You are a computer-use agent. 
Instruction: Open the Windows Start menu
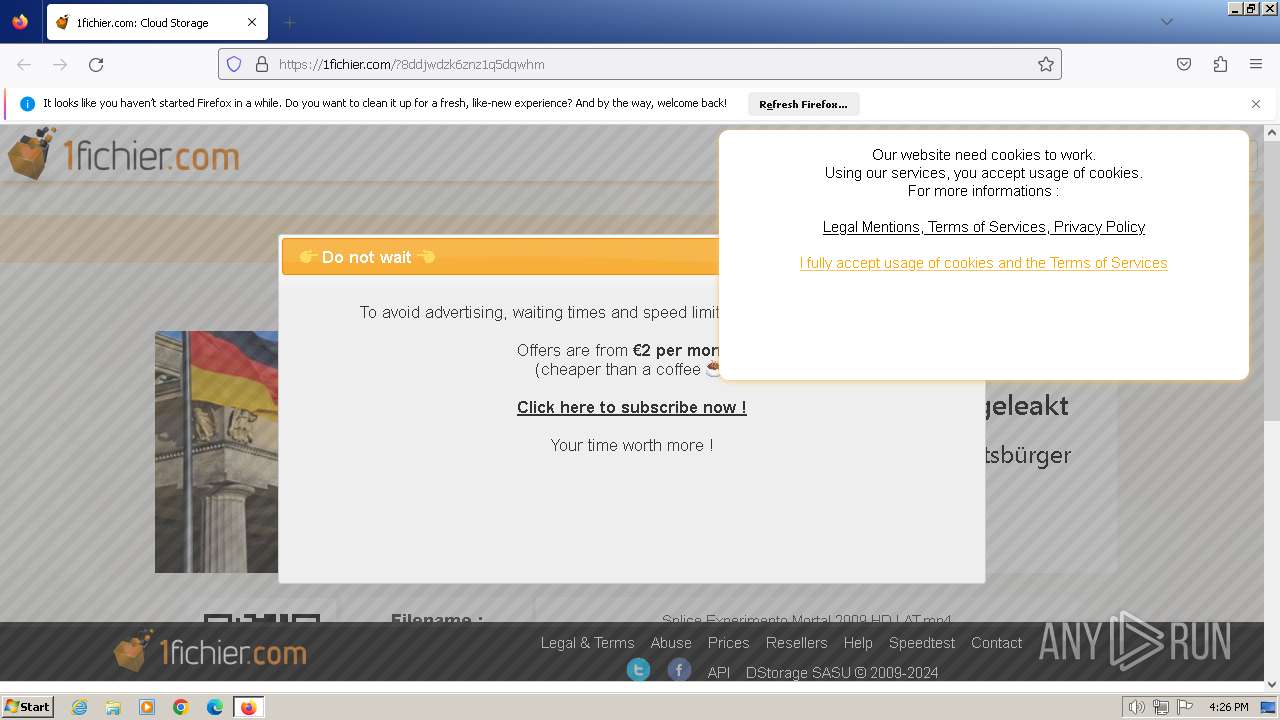pos(28,707)
